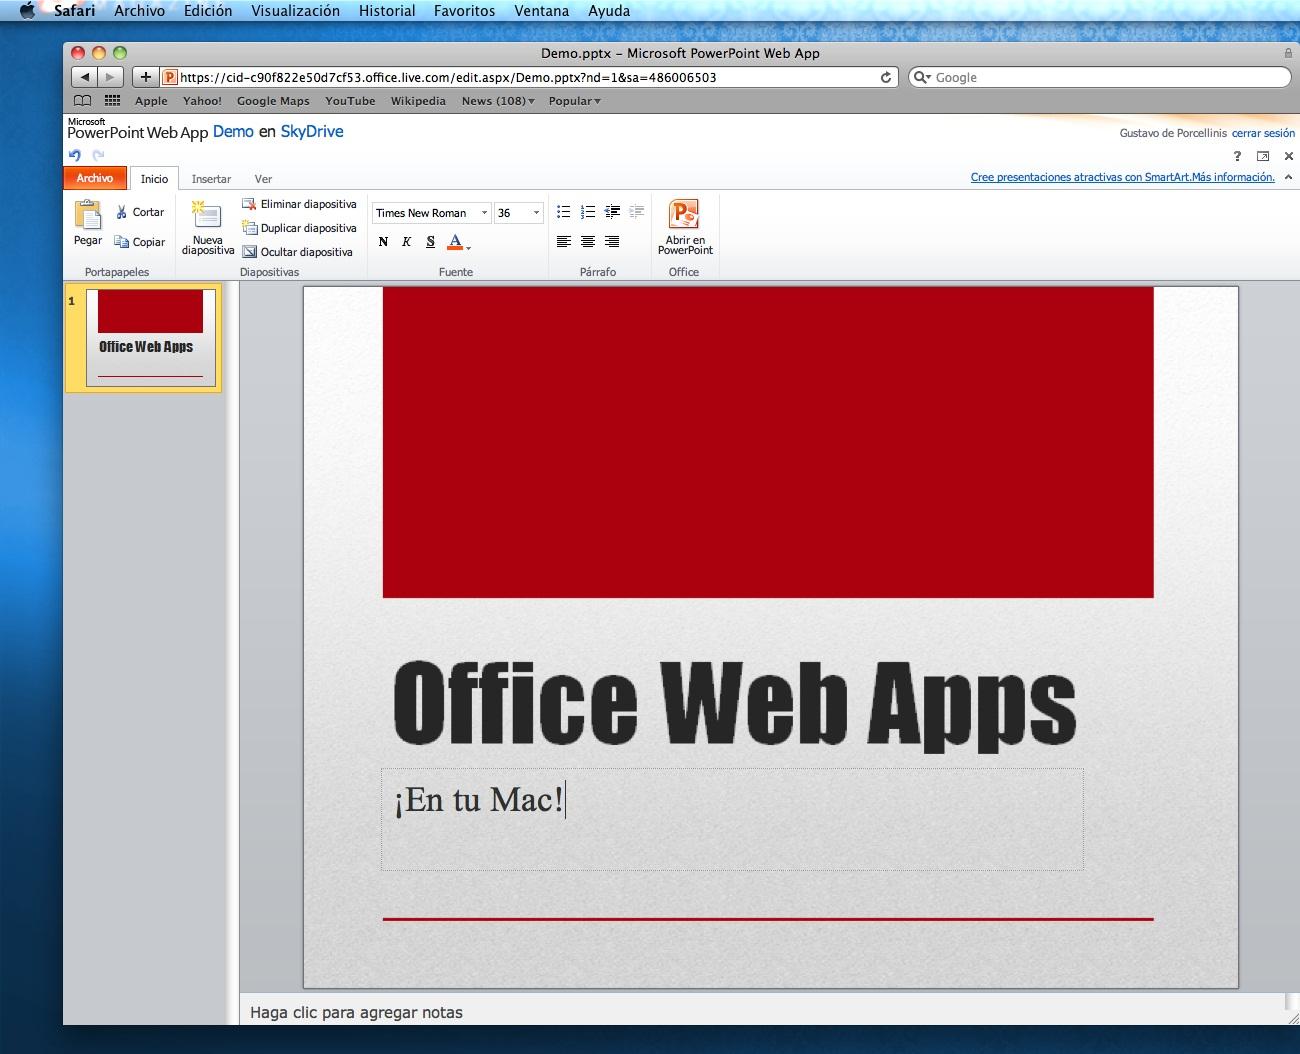Image resolution: width=1300 pixels, height=1054 pixels.
Task: Click the ¡En tu Mac! subtitle text
Action: [479, 800]
